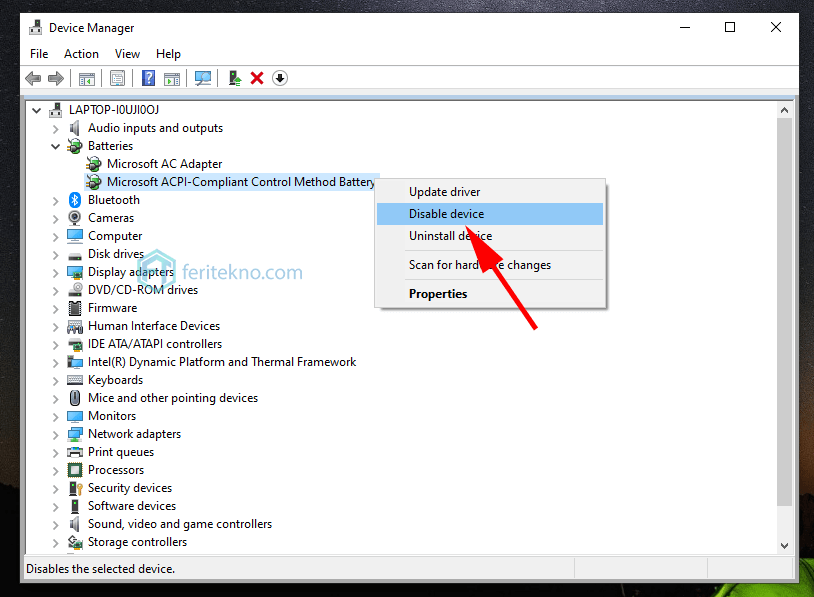Select Scan for hardware changes menu entry
Screen dimensions: 814x597
pos(490,265)
